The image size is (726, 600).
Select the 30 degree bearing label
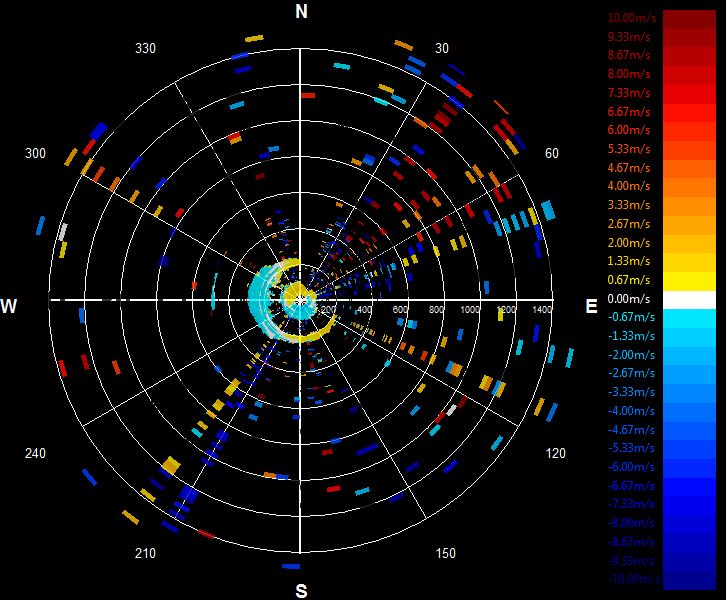click(442, 48)
